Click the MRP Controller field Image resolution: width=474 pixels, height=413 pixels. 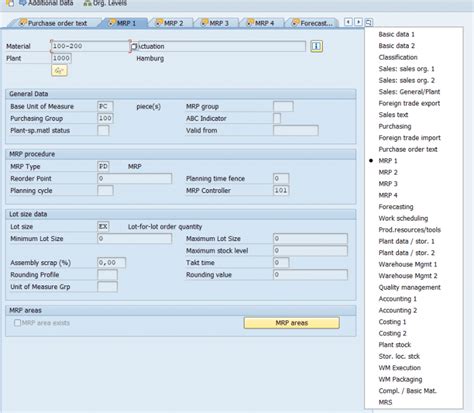(281, 190)
